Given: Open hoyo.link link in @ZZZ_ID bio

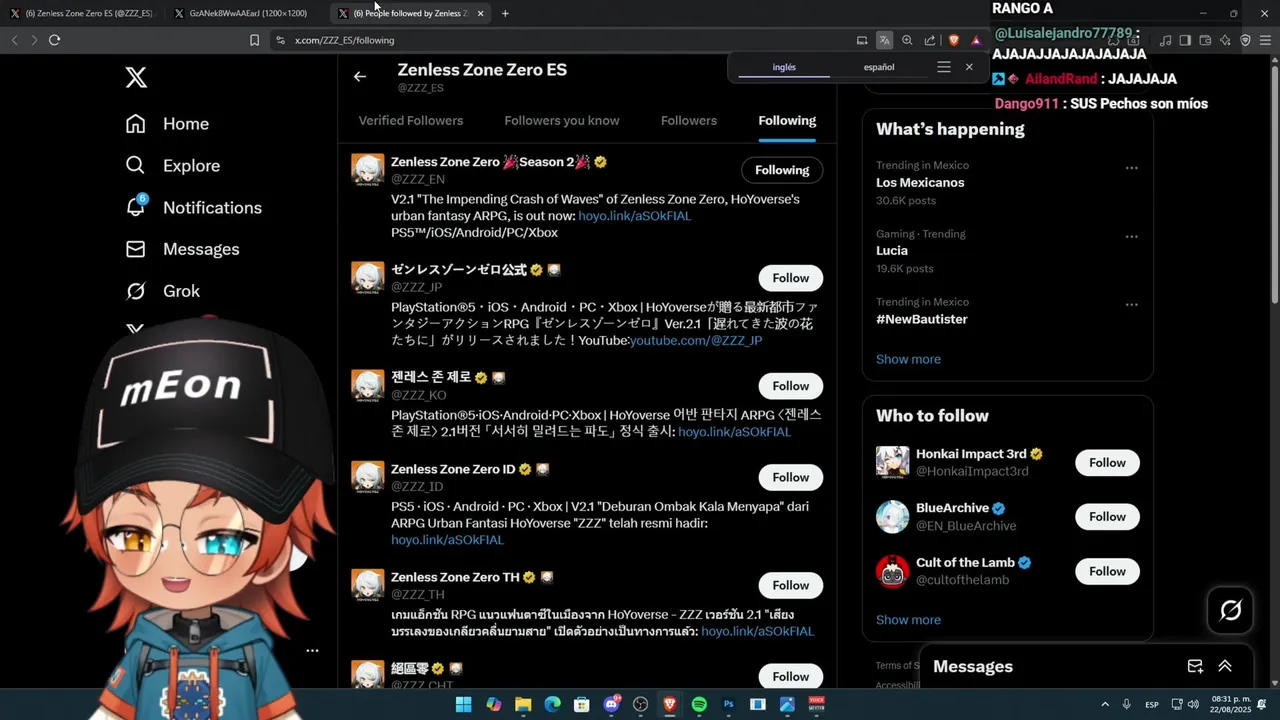Looking at the screenshot, I should (447, 540).
